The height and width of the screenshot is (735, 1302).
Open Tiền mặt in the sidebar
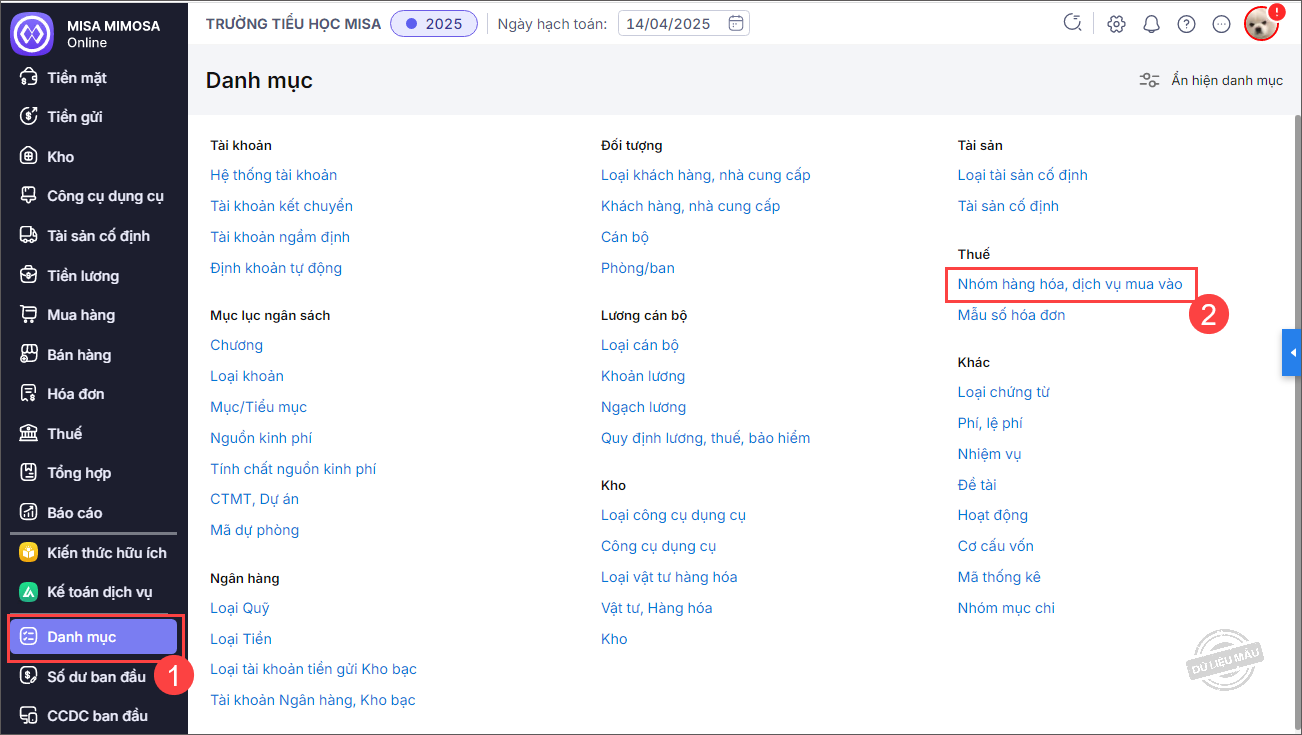tap(77, 78)
